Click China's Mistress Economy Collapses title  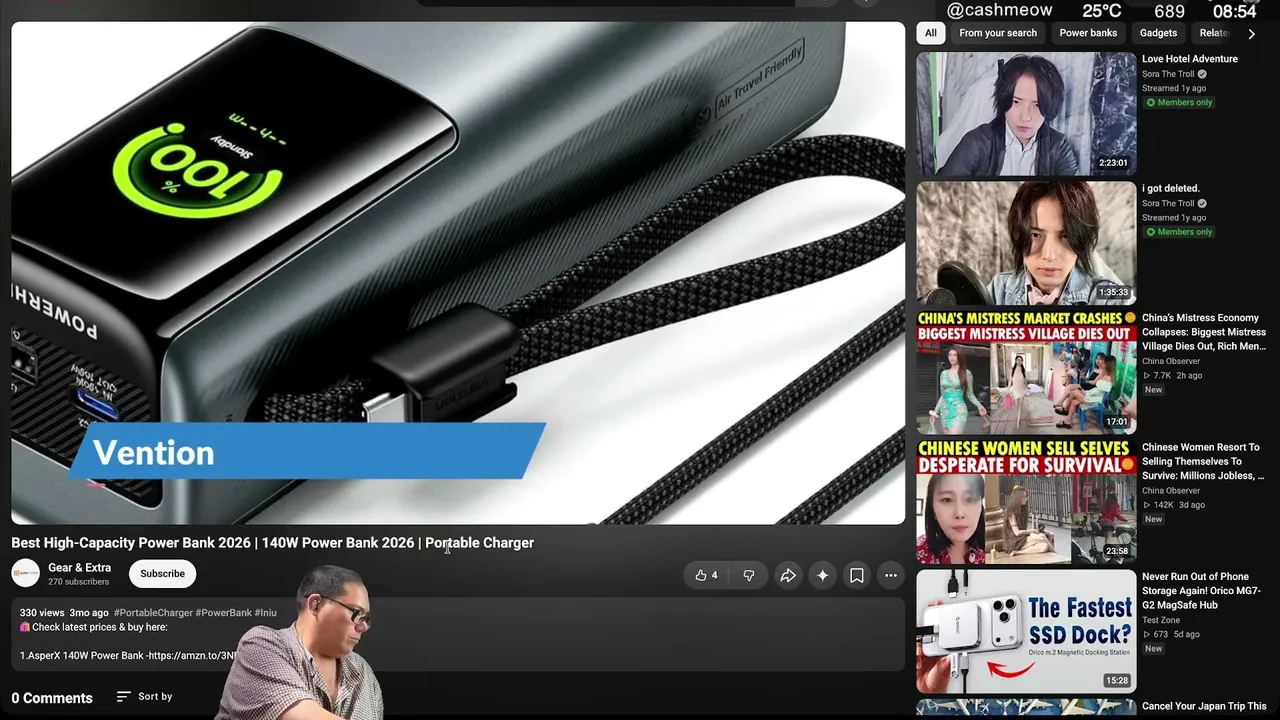point(1204,332)
